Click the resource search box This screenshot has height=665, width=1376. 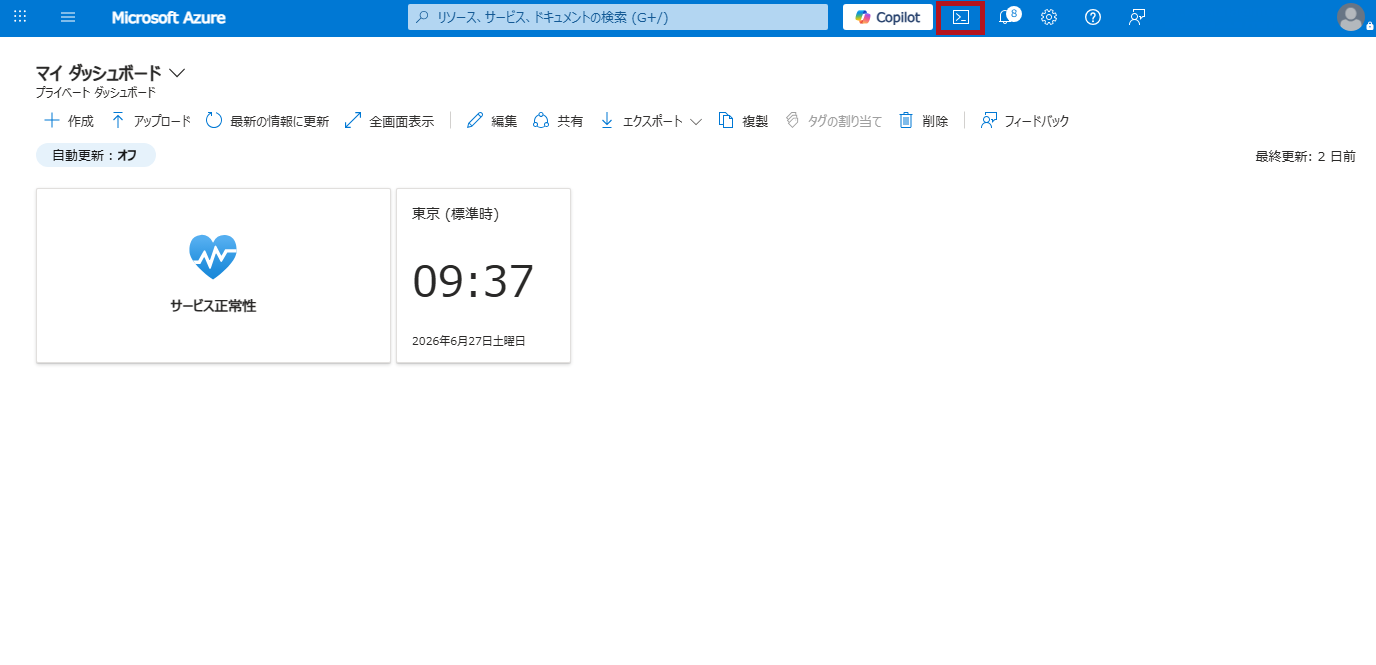[x=618, y=17]
